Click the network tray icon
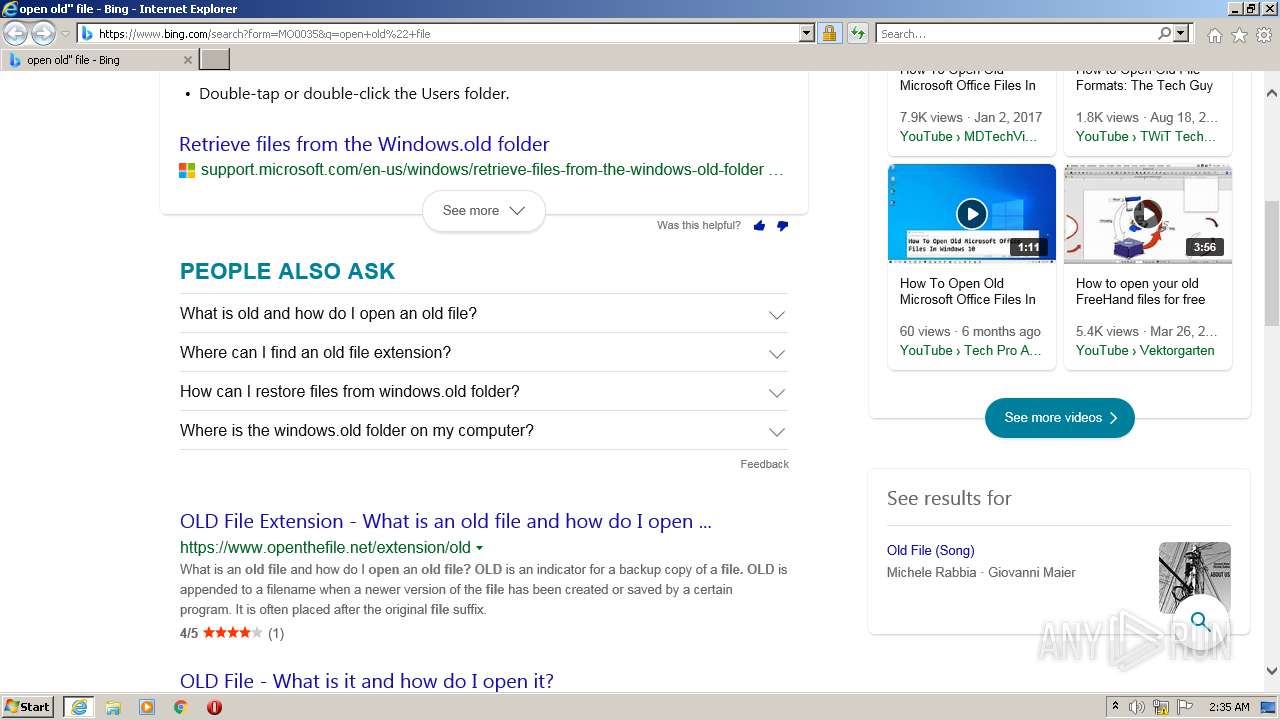Image resolution: width=1280 pixels, height=720 pixels. (1161, 707)
